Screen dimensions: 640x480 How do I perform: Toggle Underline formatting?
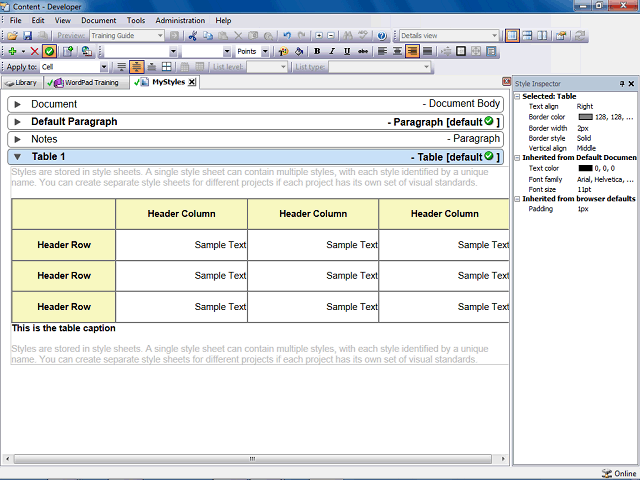click(x=347, y=51)
